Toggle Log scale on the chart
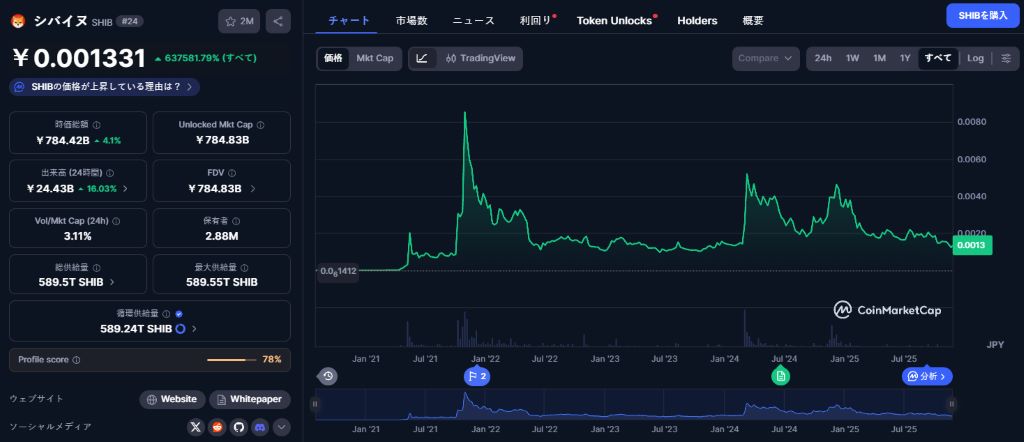Viewport: 1024px width, 442px height. [975, 58]
